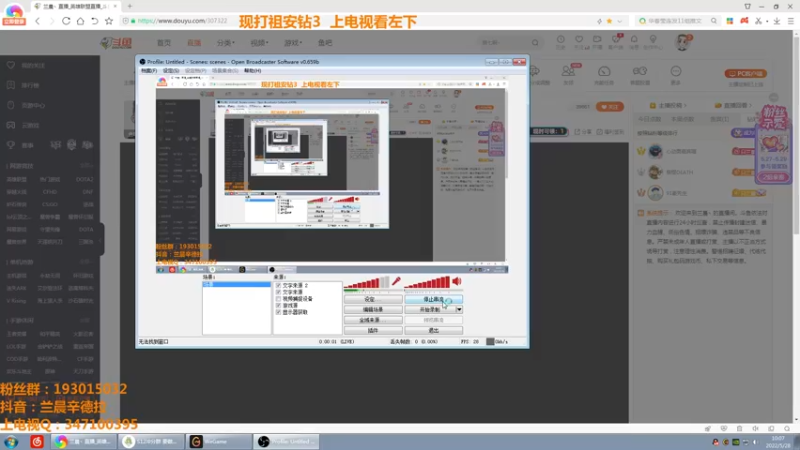Click OBS 全域来源 button
Screen dimensions: 800x450
pyautogui.click(x=373, y=320)
